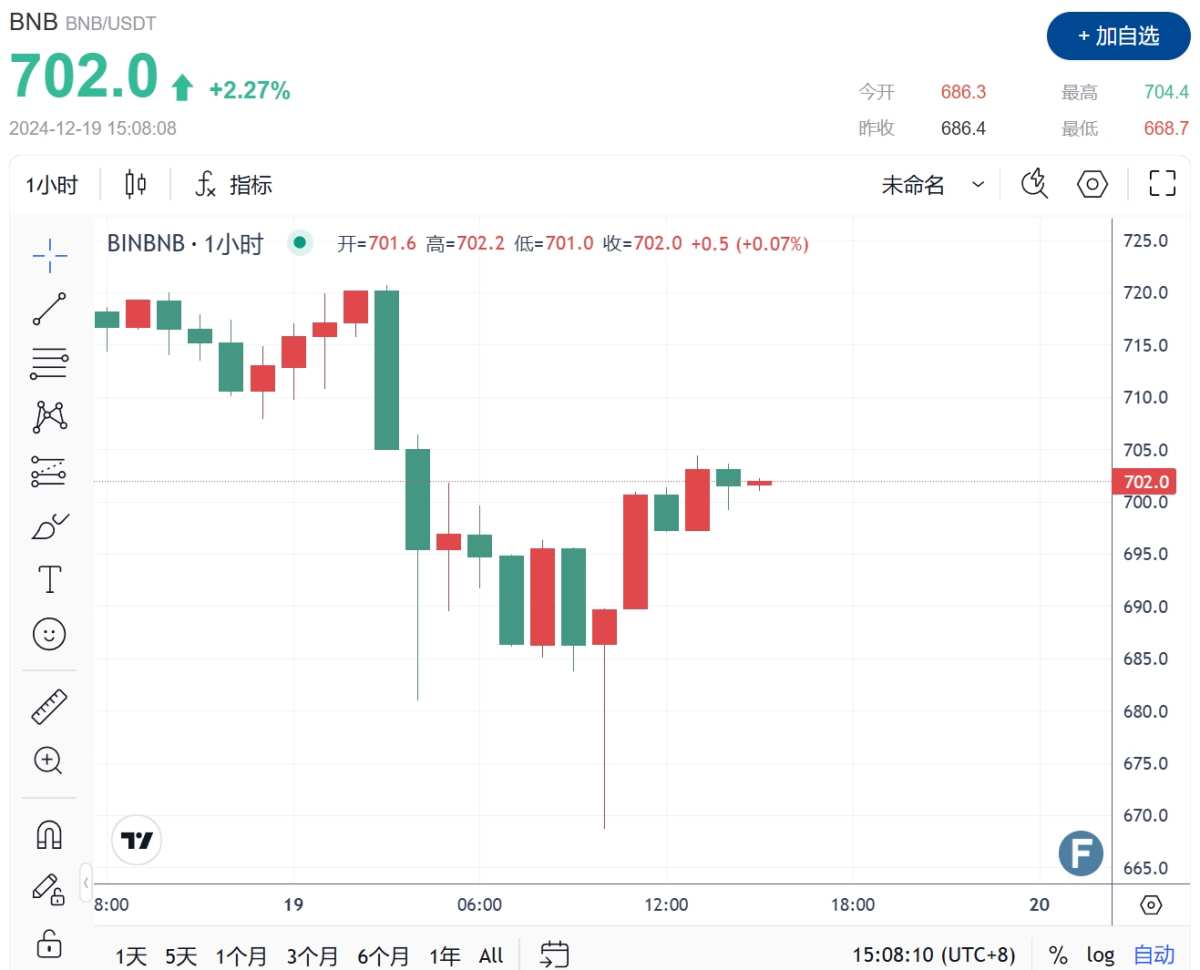This screenshot has height=970, width=1200.
Task: Toggle percent scale on price axis
Action: coord(1058,955)
